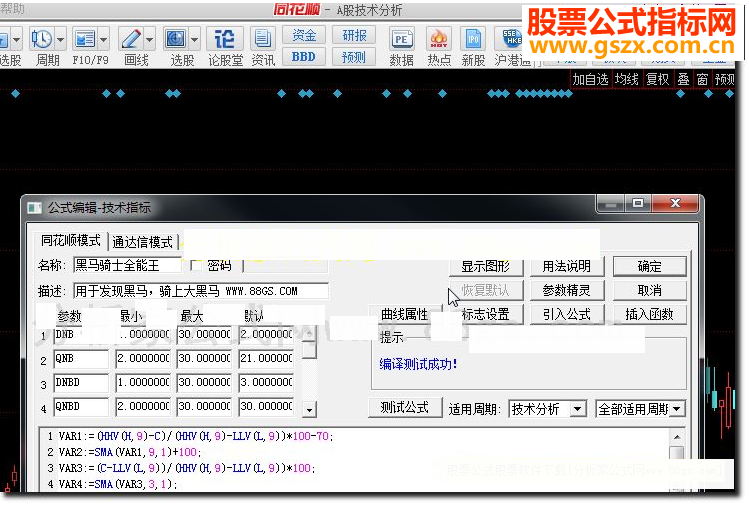
Task: Expand the 选股 dropdown arrow next to 论股堂
Action: click(194, 40)
